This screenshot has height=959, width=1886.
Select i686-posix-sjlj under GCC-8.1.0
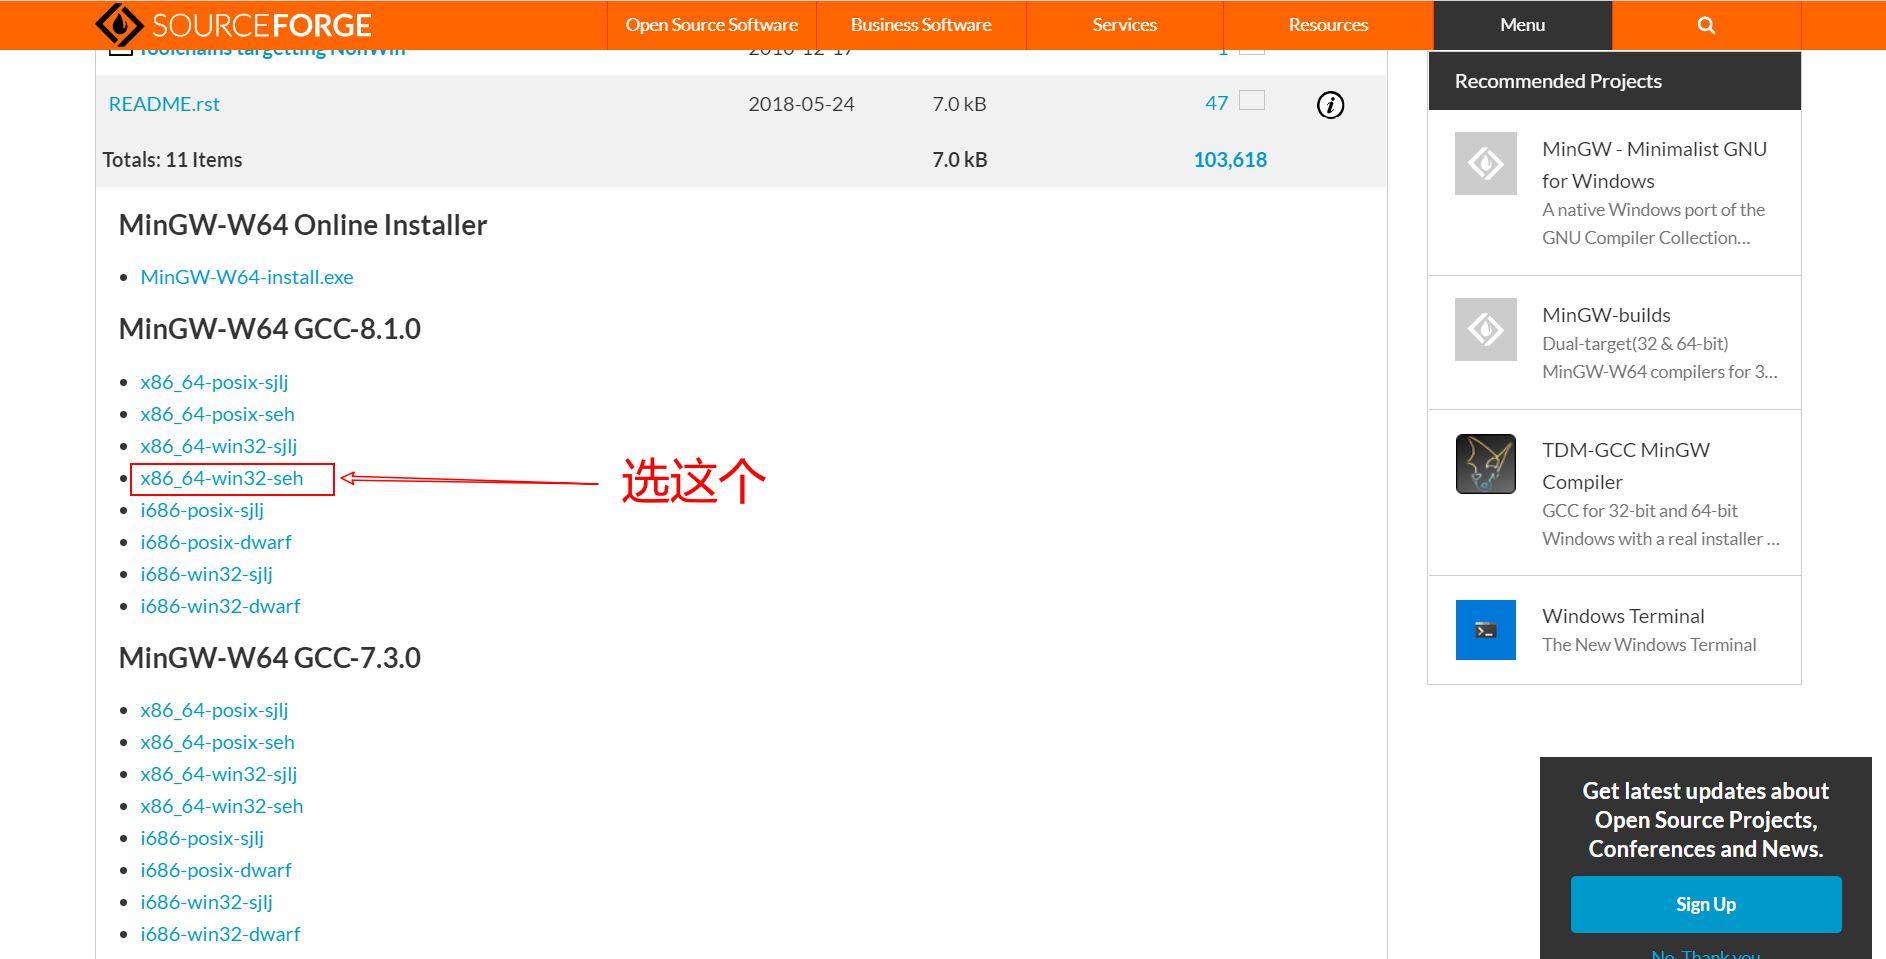[x=202, y=510]
